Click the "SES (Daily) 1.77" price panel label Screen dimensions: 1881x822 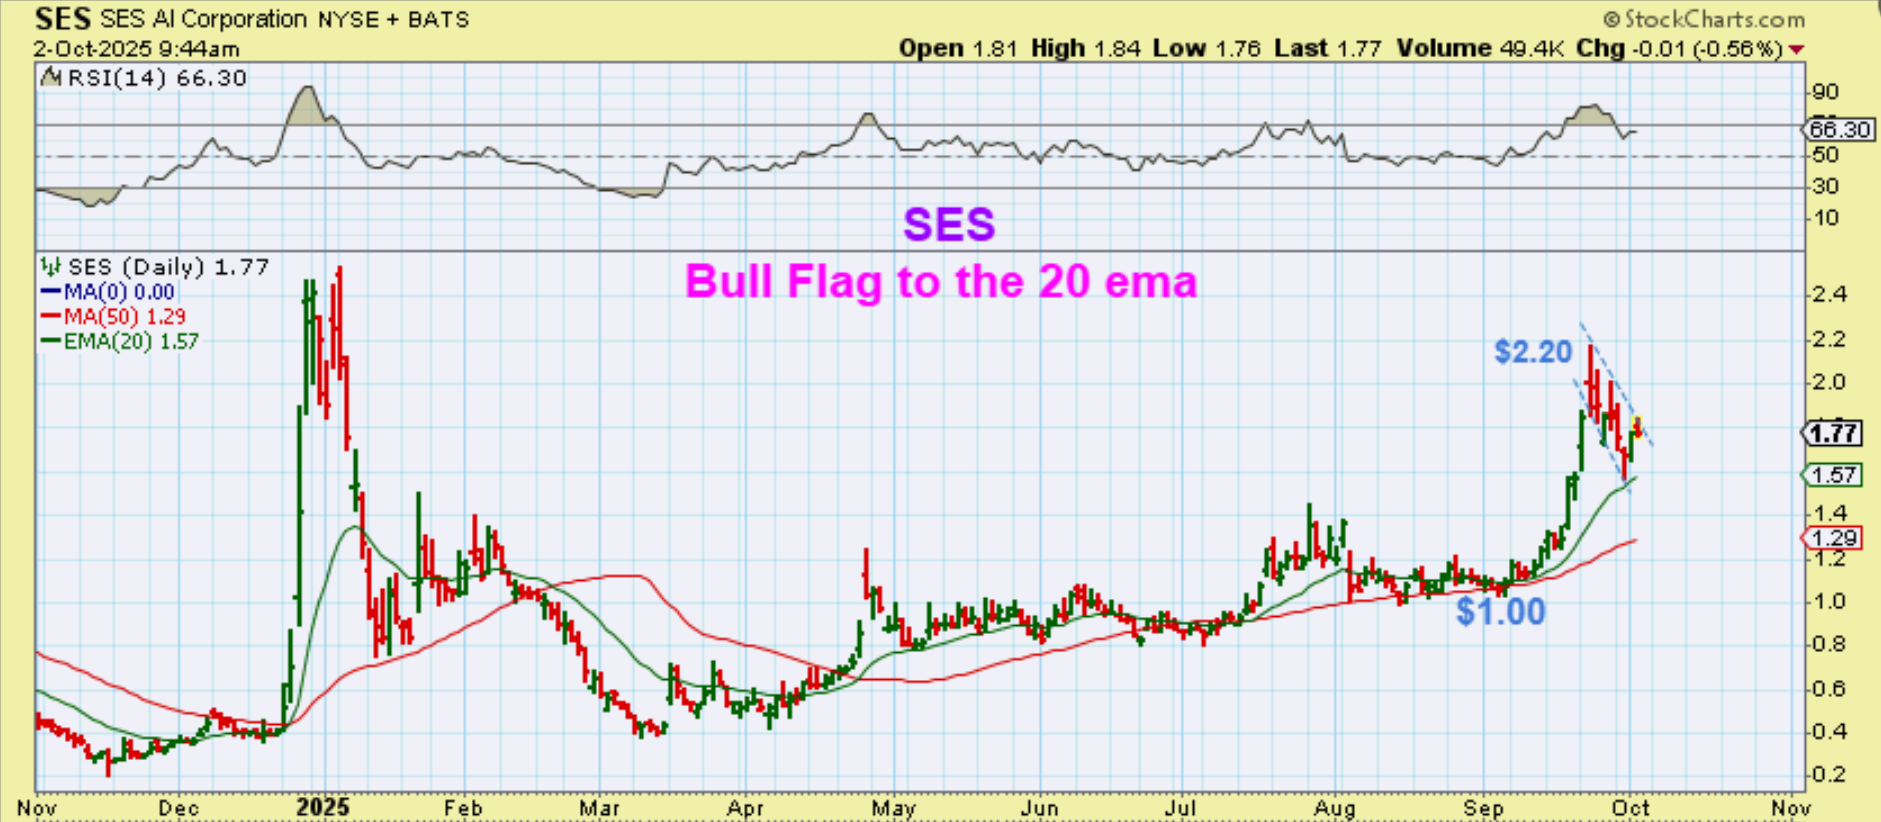(x=168, y=267)
